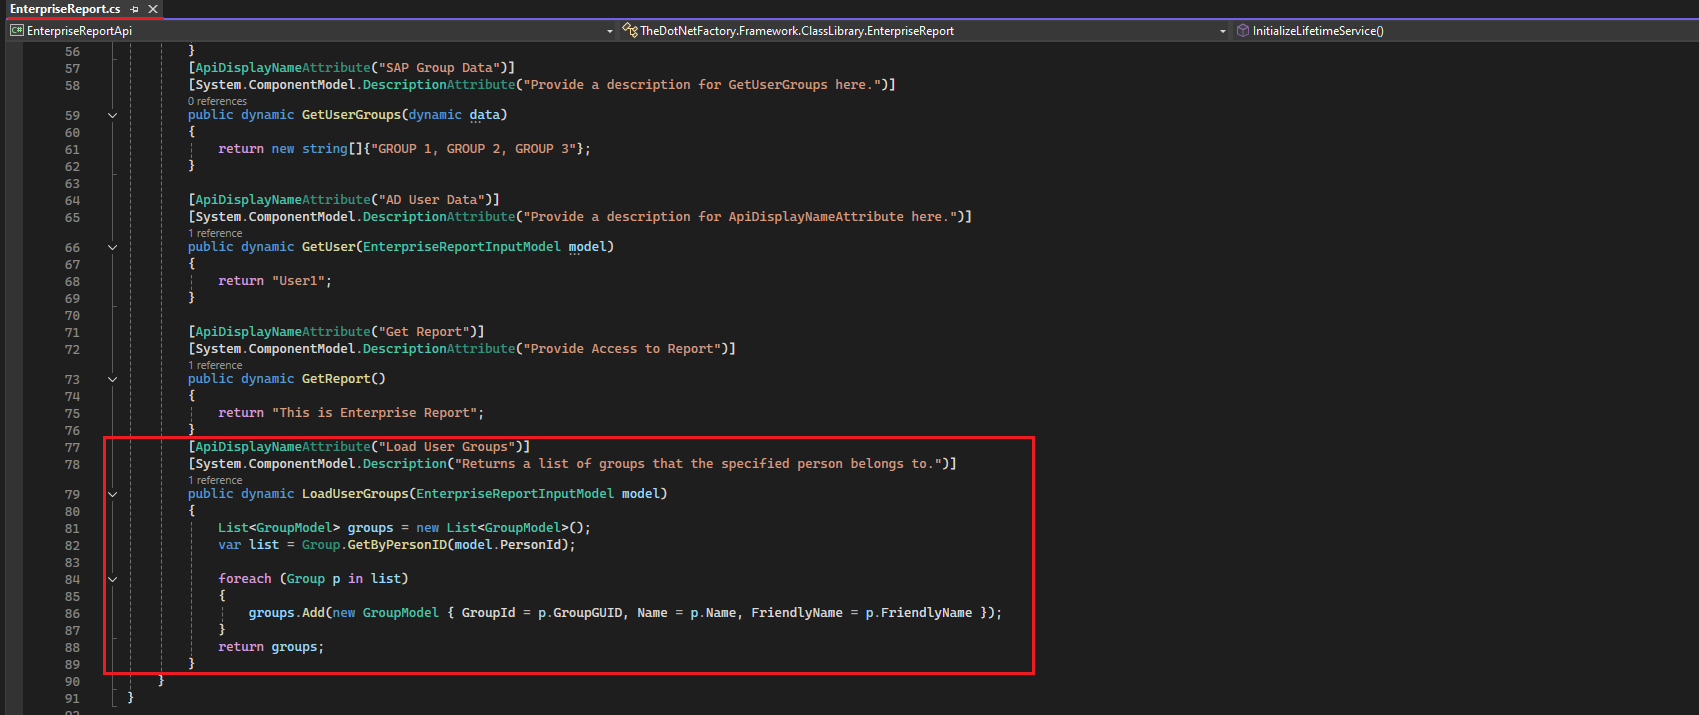Click the LoadUserGroups method name on line 79
The height and width of the screenshot is (715, 1699).
pyautogui.click(x=355, y=494)
